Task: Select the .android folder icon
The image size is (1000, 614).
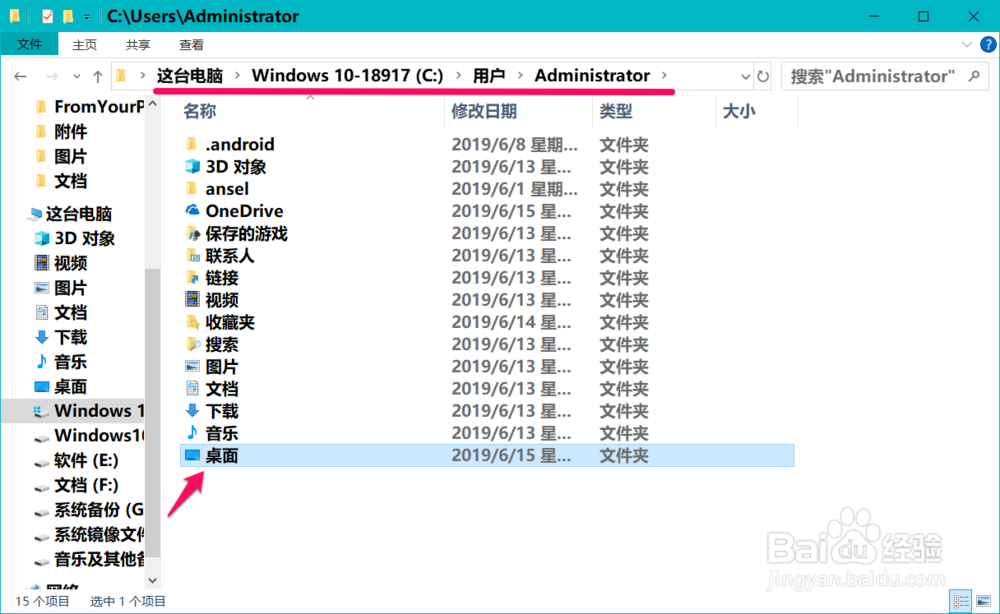Action: point(191,144)
